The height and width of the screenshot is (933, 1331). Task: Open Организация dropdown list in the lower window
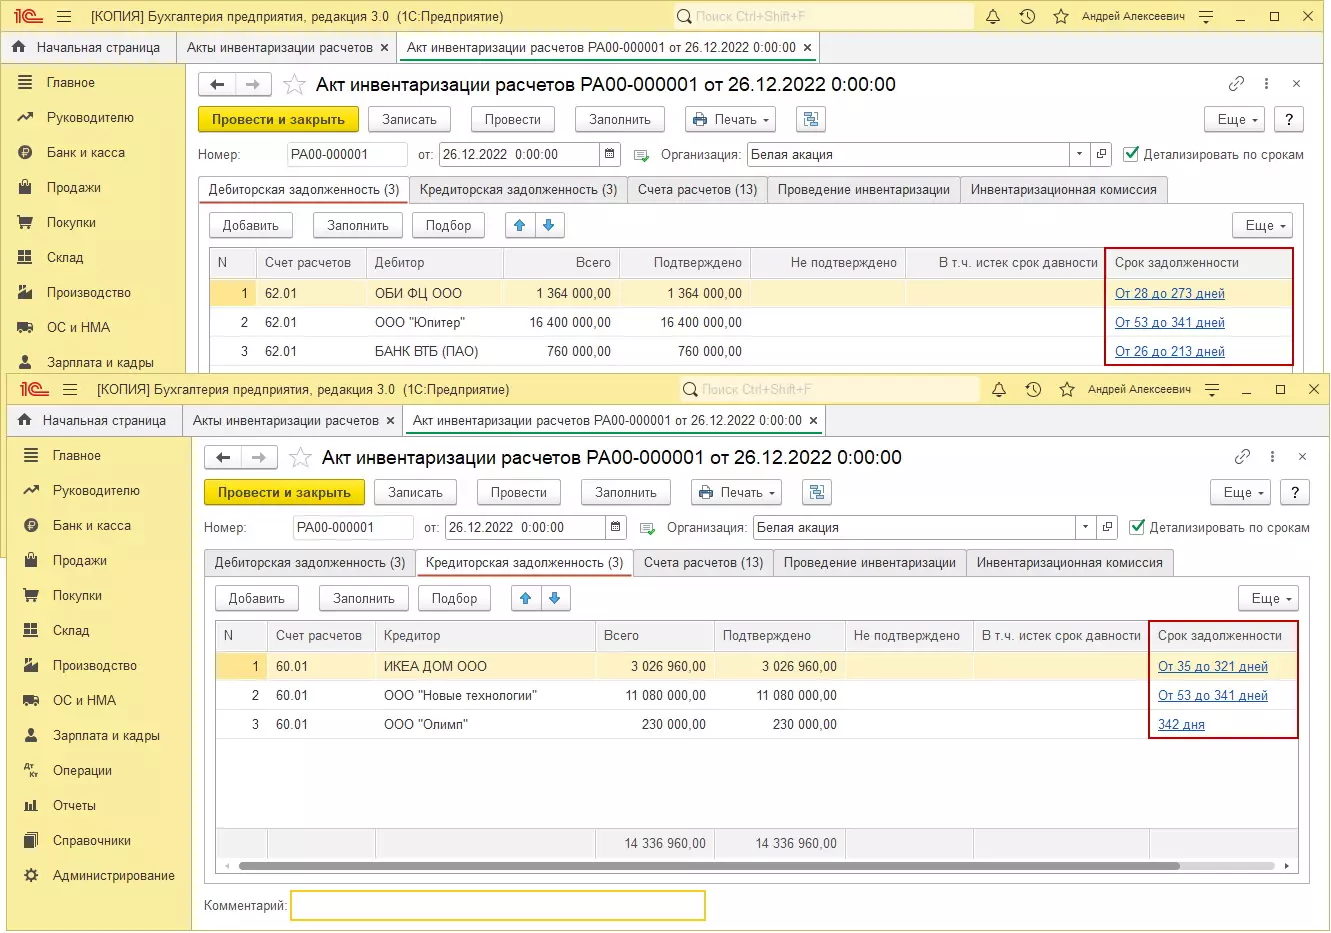click(x=1085, y=528)
